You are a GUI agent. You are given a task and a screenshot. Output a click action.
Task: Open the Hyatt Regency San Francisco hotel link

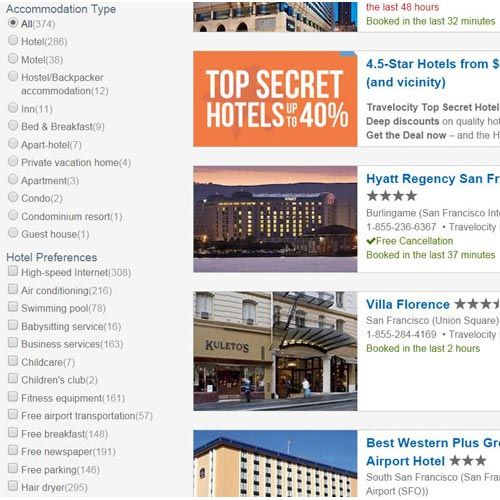tap(433, 179)
